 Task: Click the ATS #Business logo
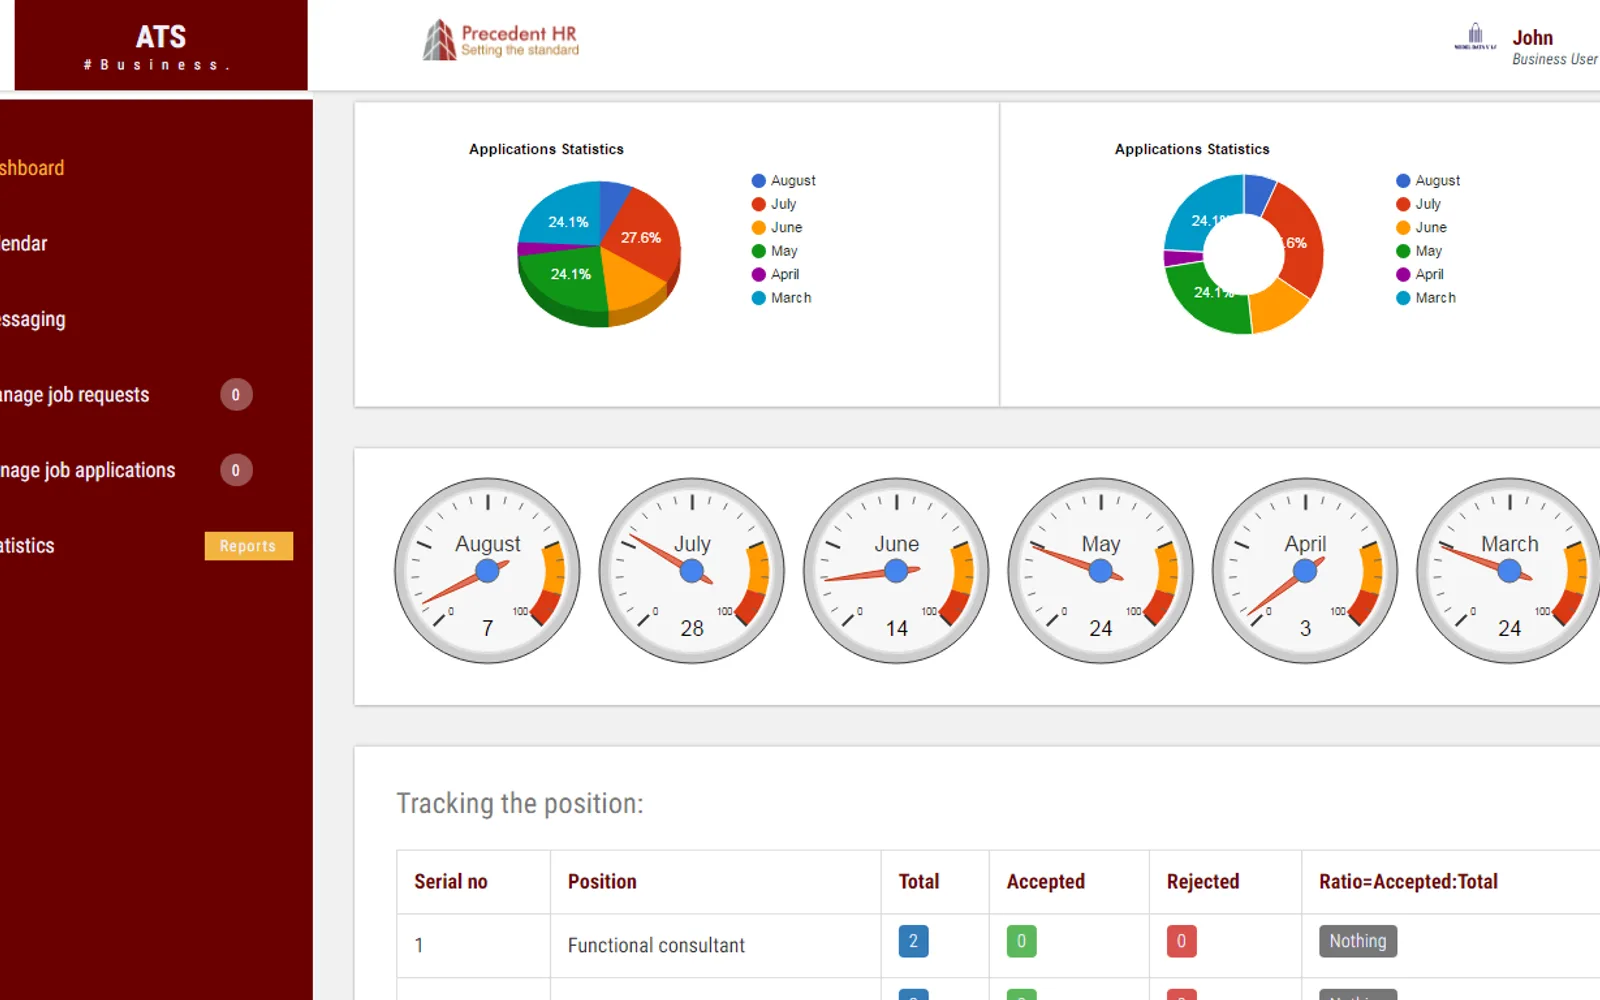[161, 46]
